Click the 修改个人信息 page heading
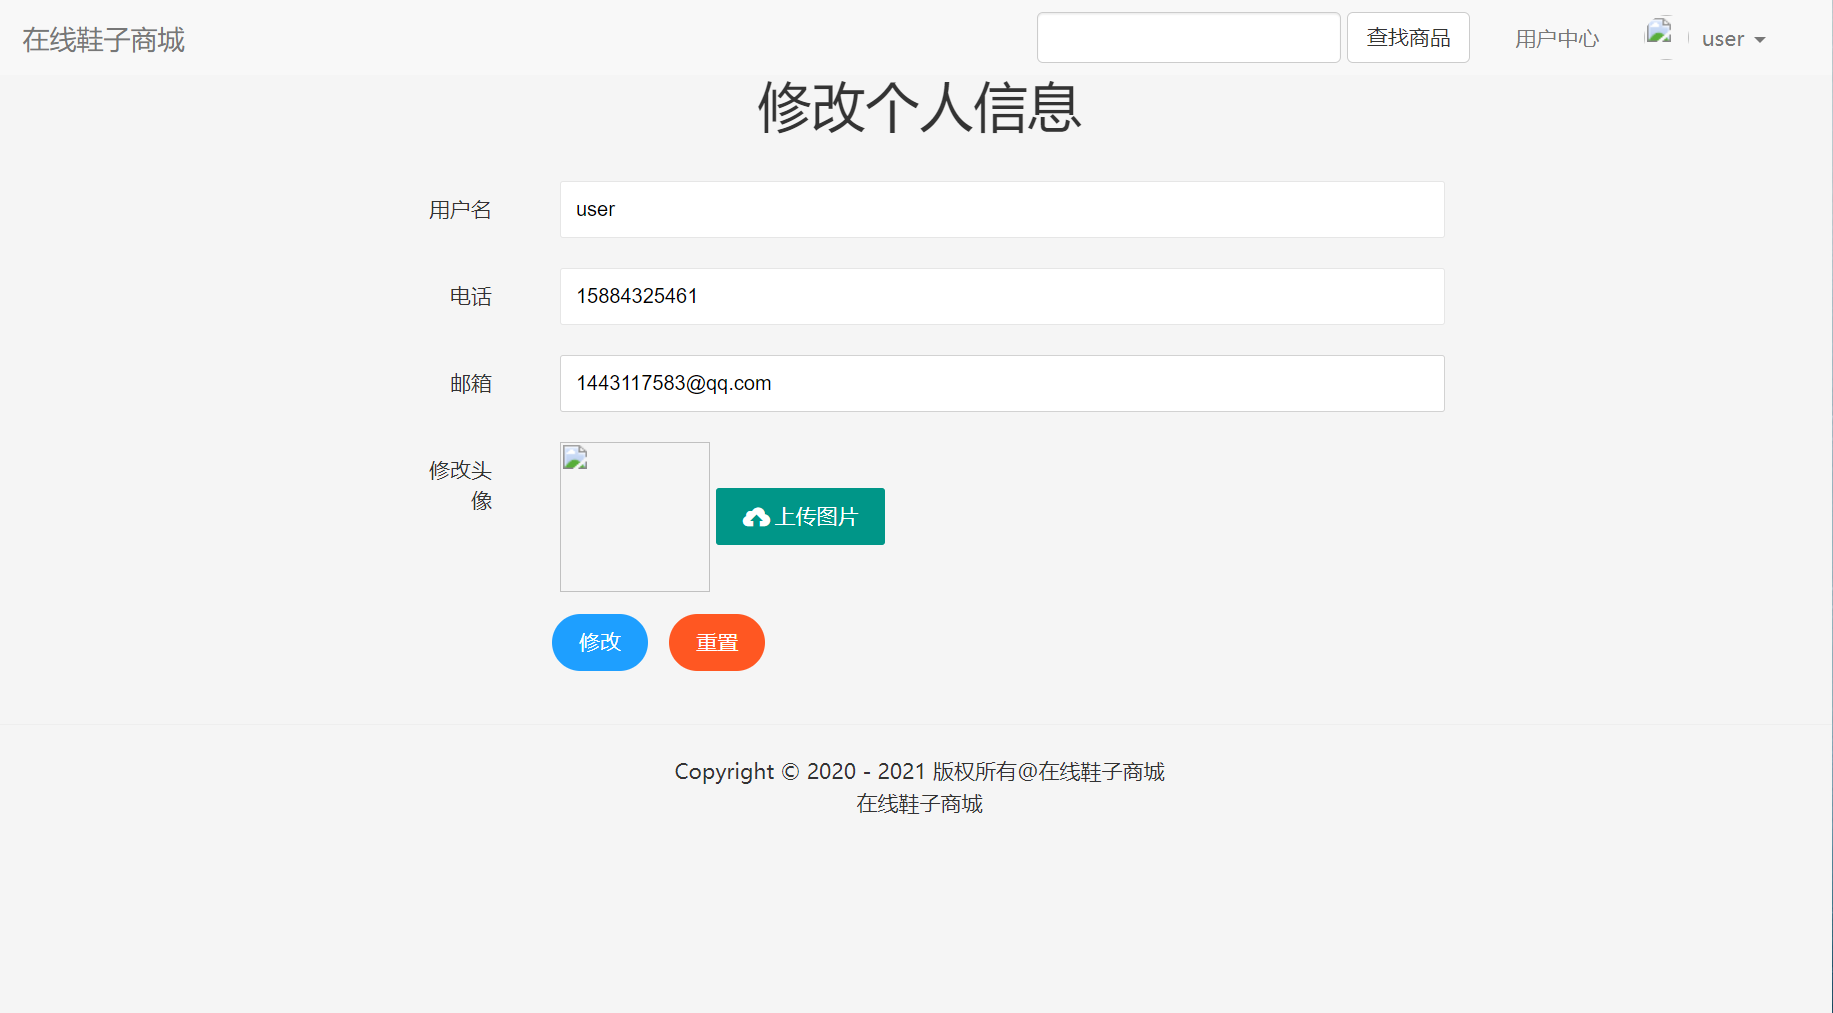The image size is (1833, 1013). click(x=920, y=109)
